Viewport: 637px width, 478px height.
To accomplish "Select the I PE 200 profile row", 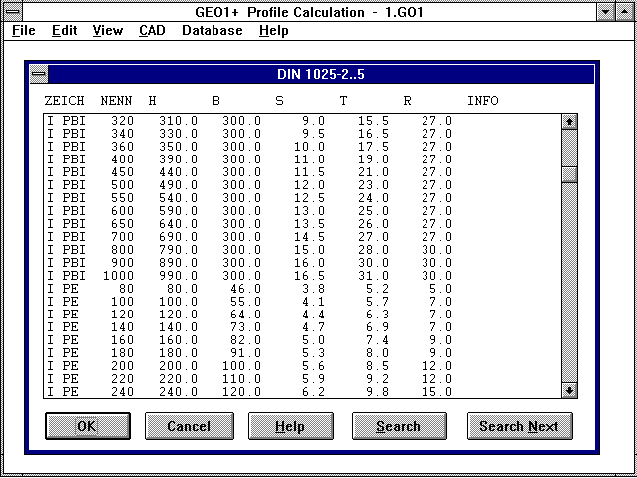I will point(250,366).
